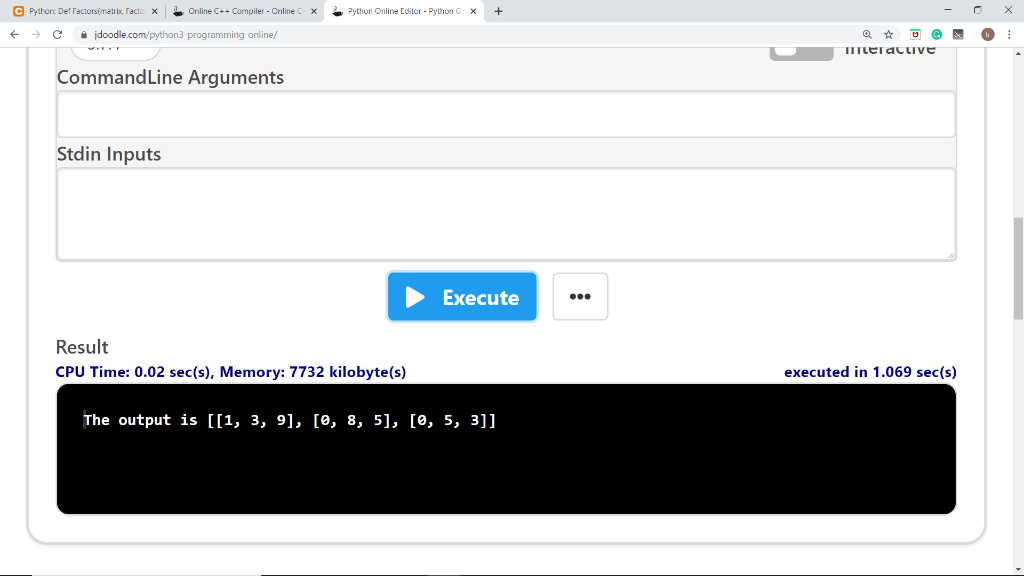Open a new browser tab
This screenshot has height=576, width=1024.
[498, 11]
